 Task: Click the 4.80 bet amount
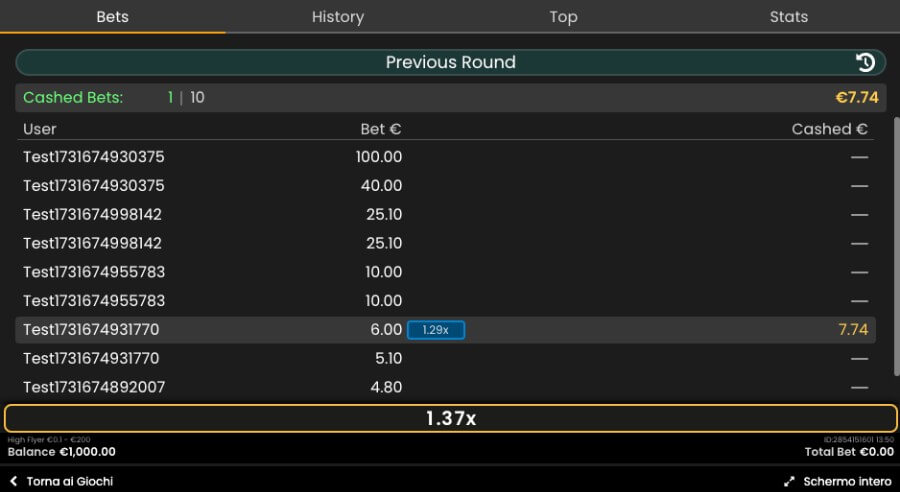386,387
